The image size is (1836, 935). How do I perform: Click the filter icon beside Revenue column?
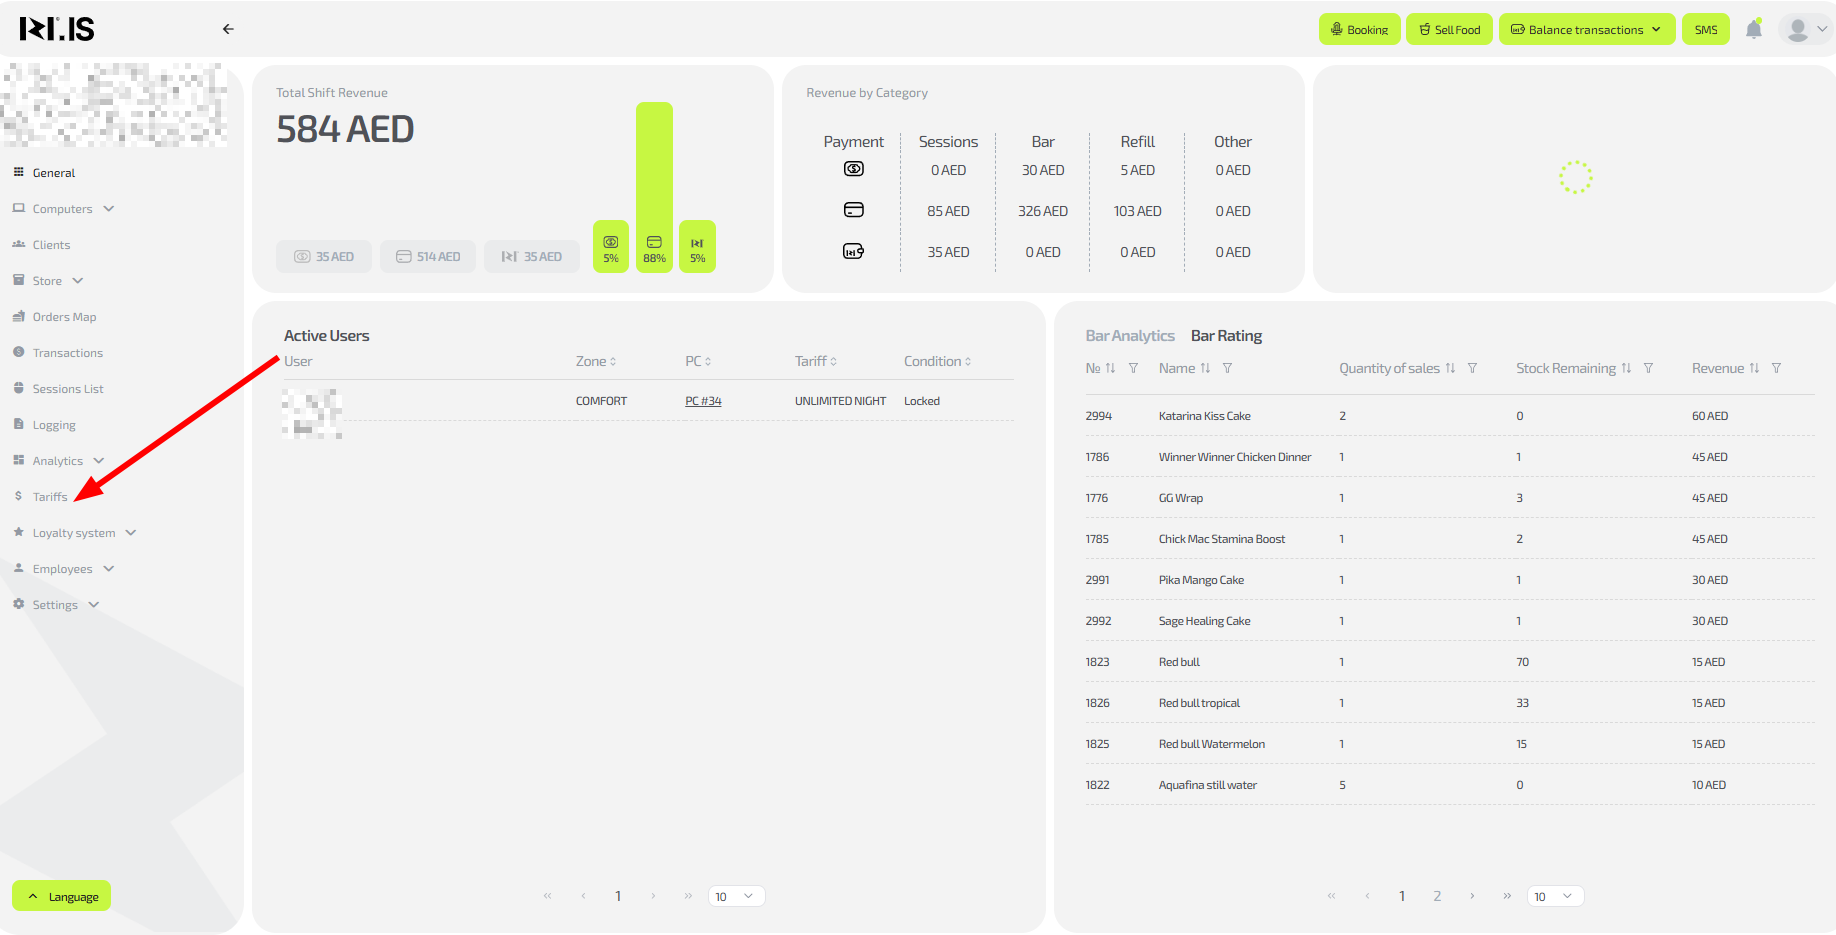[x=1776, y=369]
